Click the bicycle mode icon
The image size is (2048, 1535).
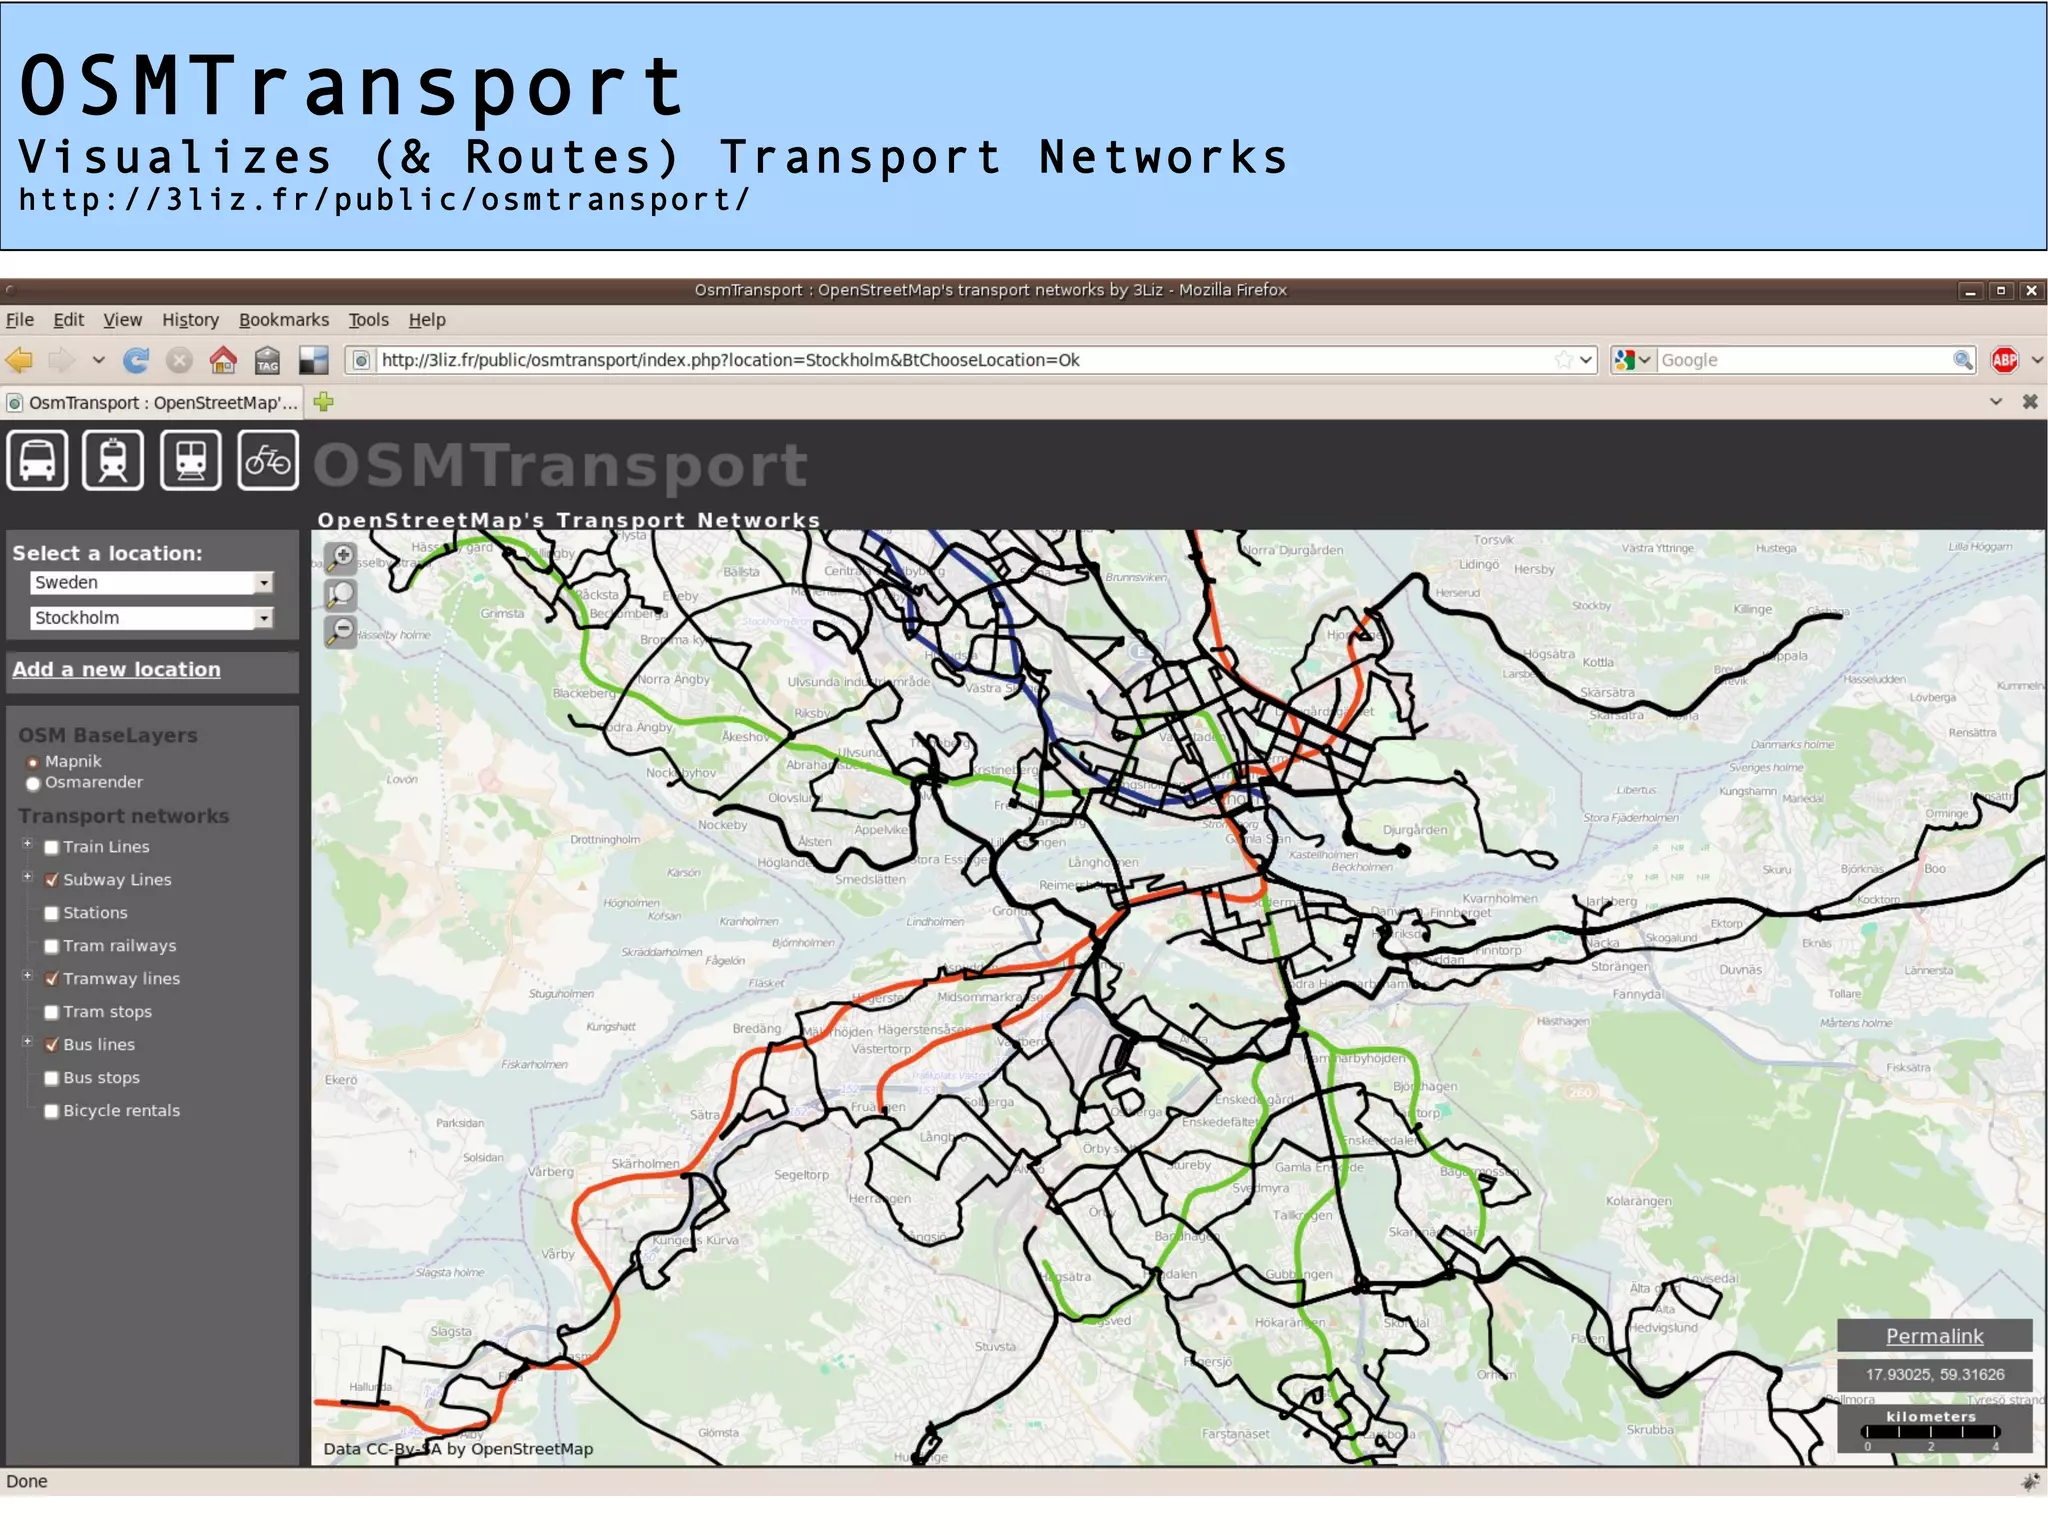[x=268, y=460]
